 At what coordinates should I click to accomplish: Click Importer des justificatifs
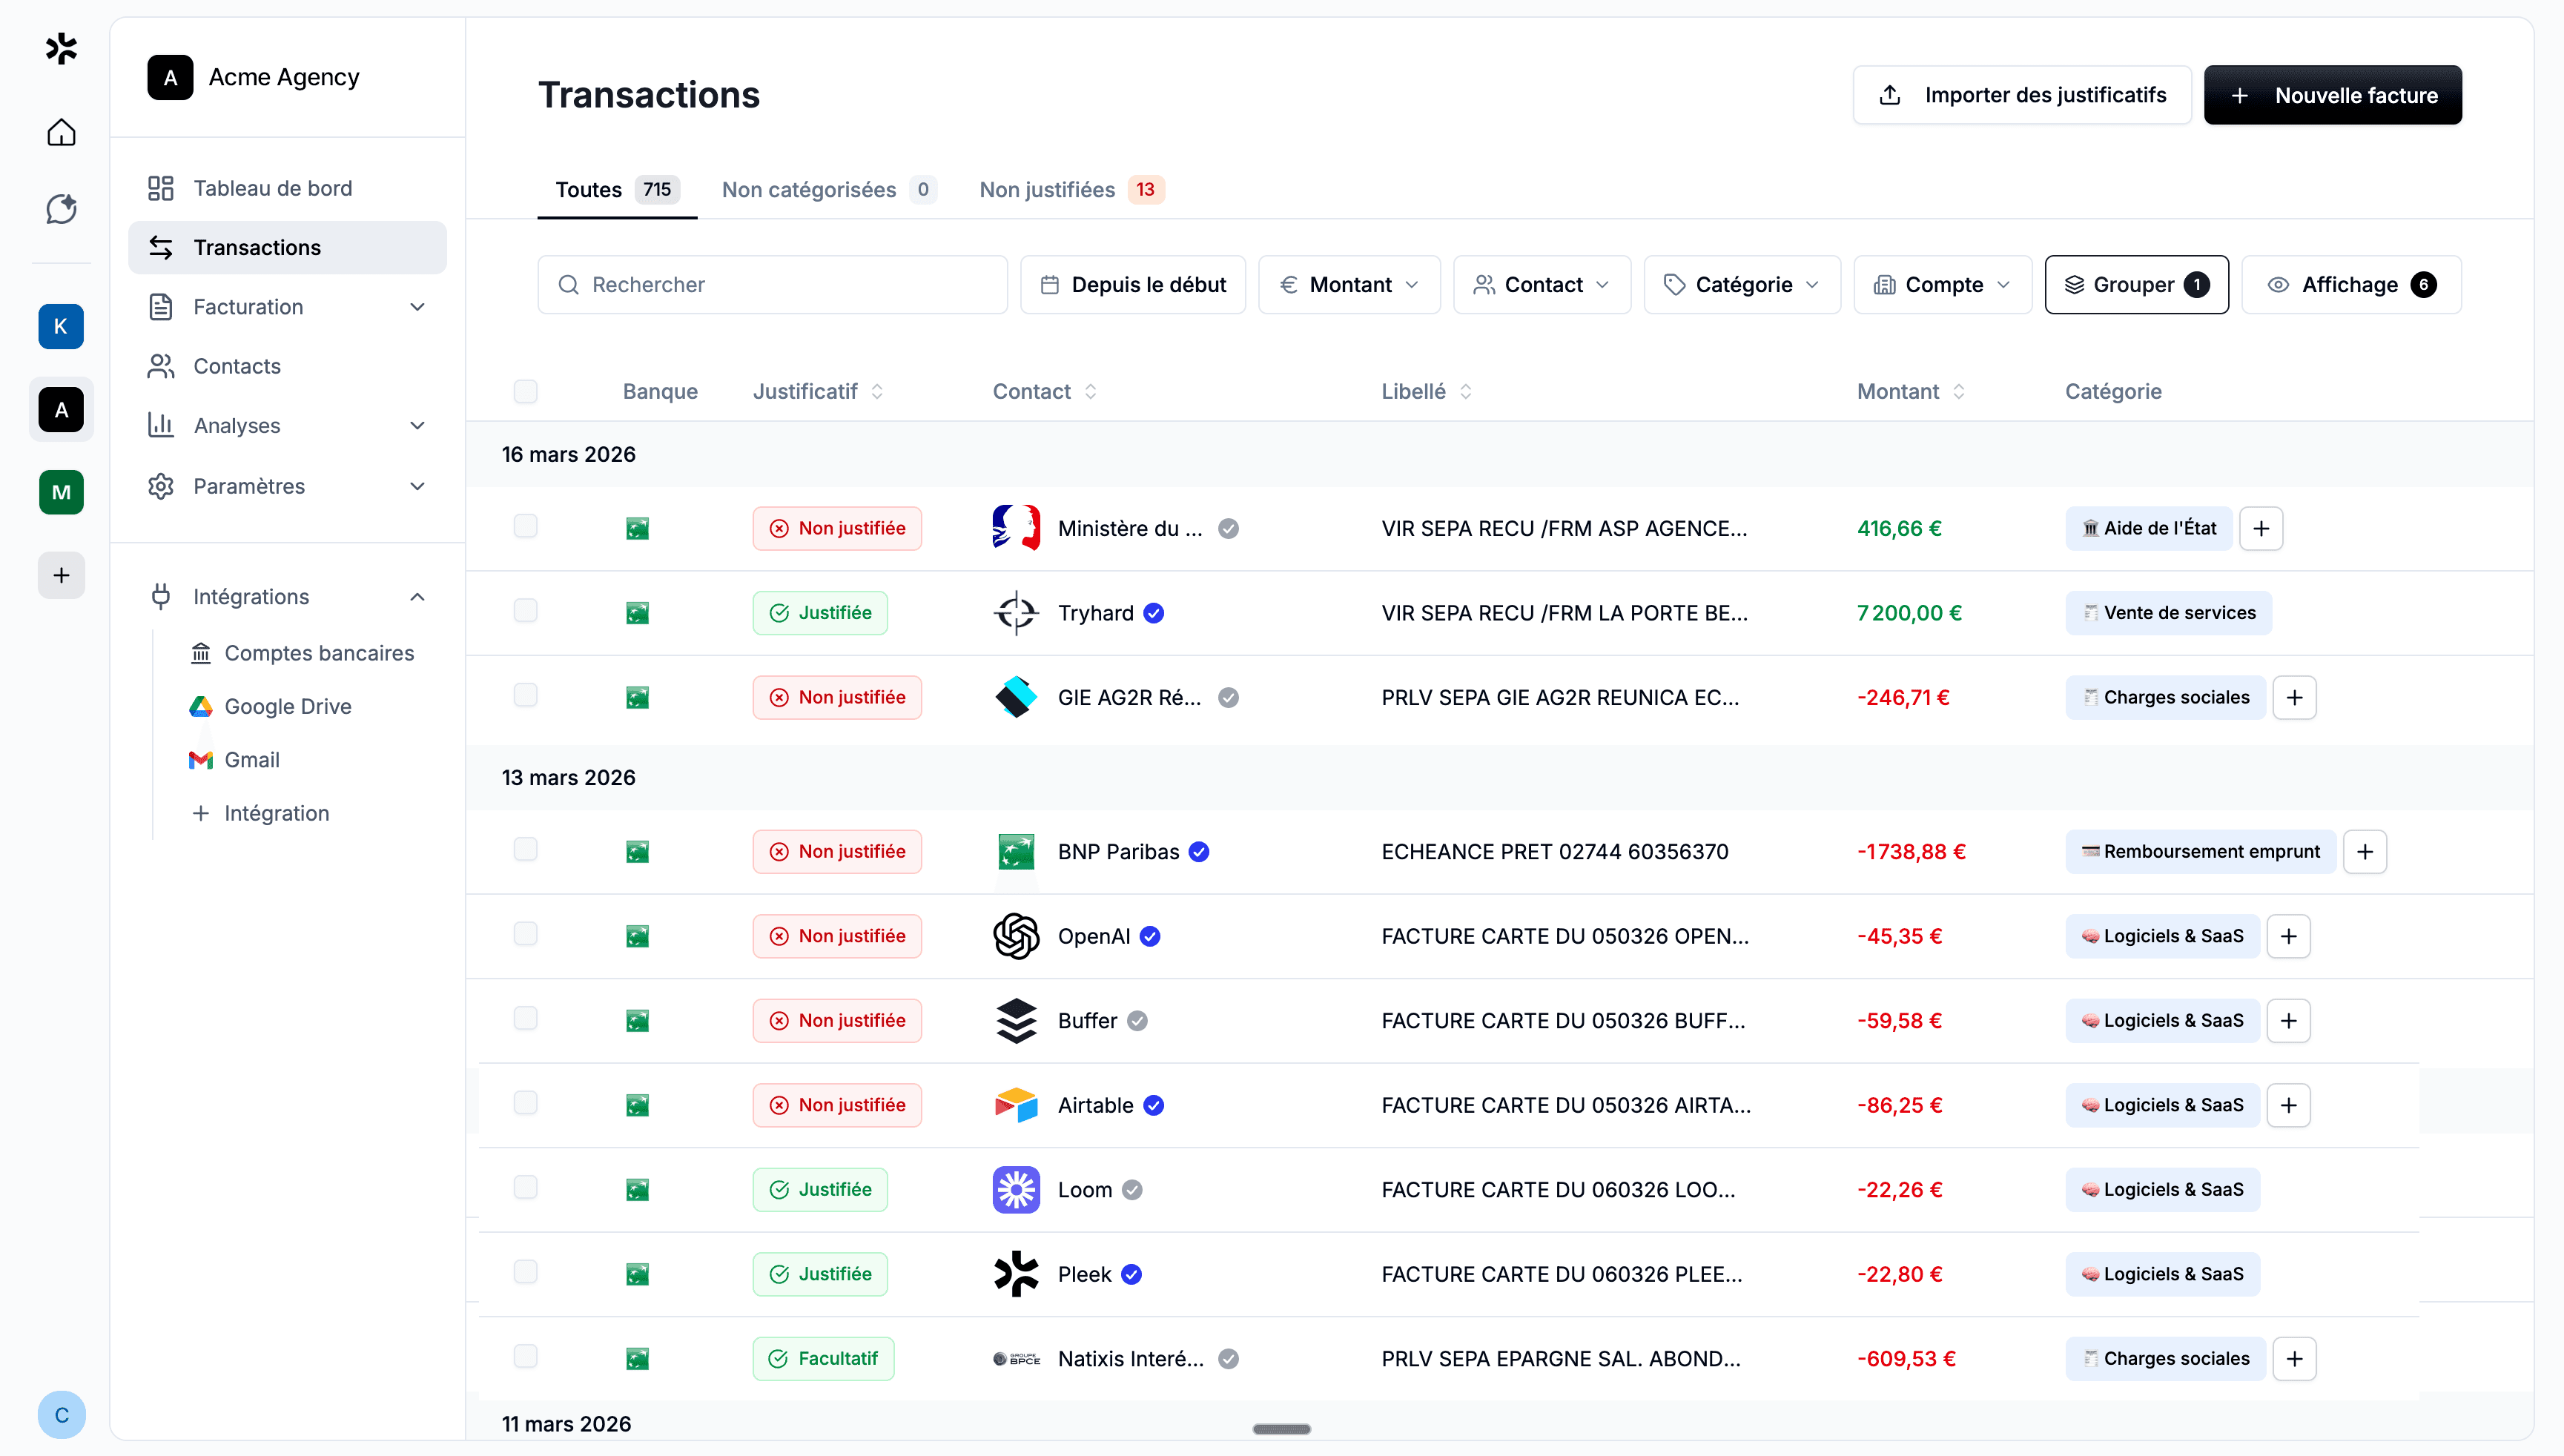pos(2021,94)
